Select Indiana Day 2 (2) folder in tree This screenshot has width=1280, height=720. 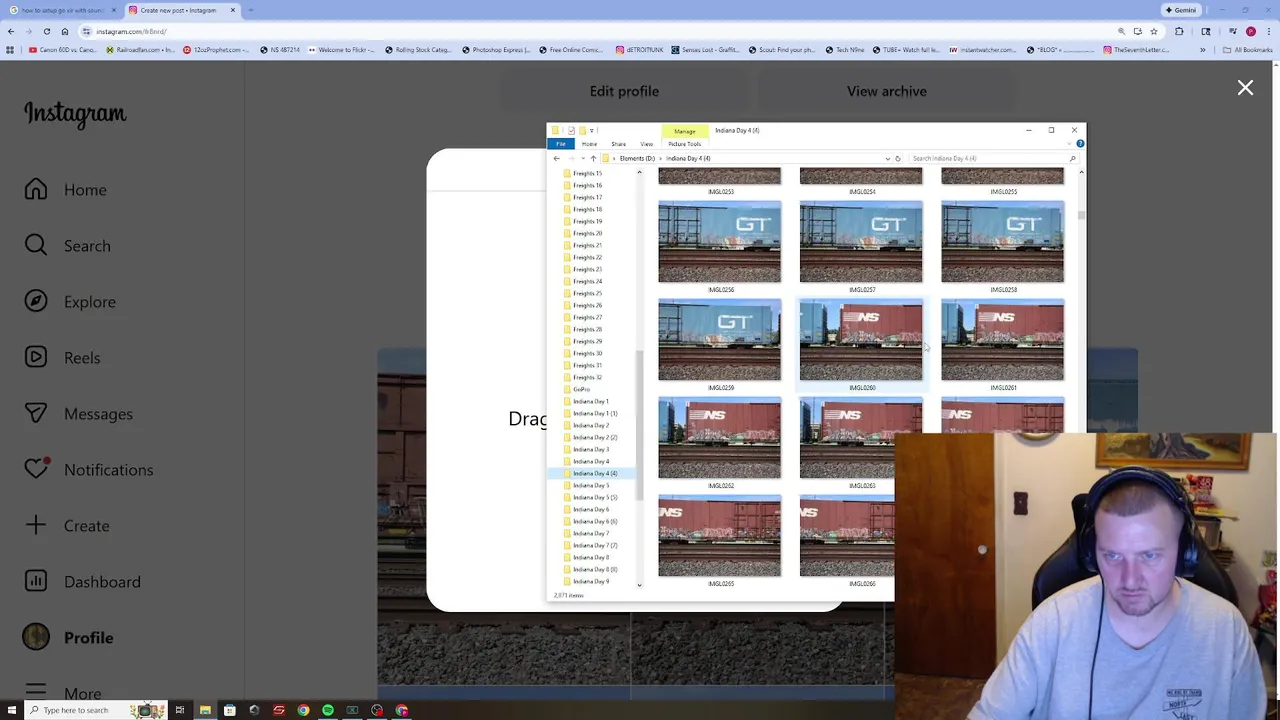[x=594, y=437]
